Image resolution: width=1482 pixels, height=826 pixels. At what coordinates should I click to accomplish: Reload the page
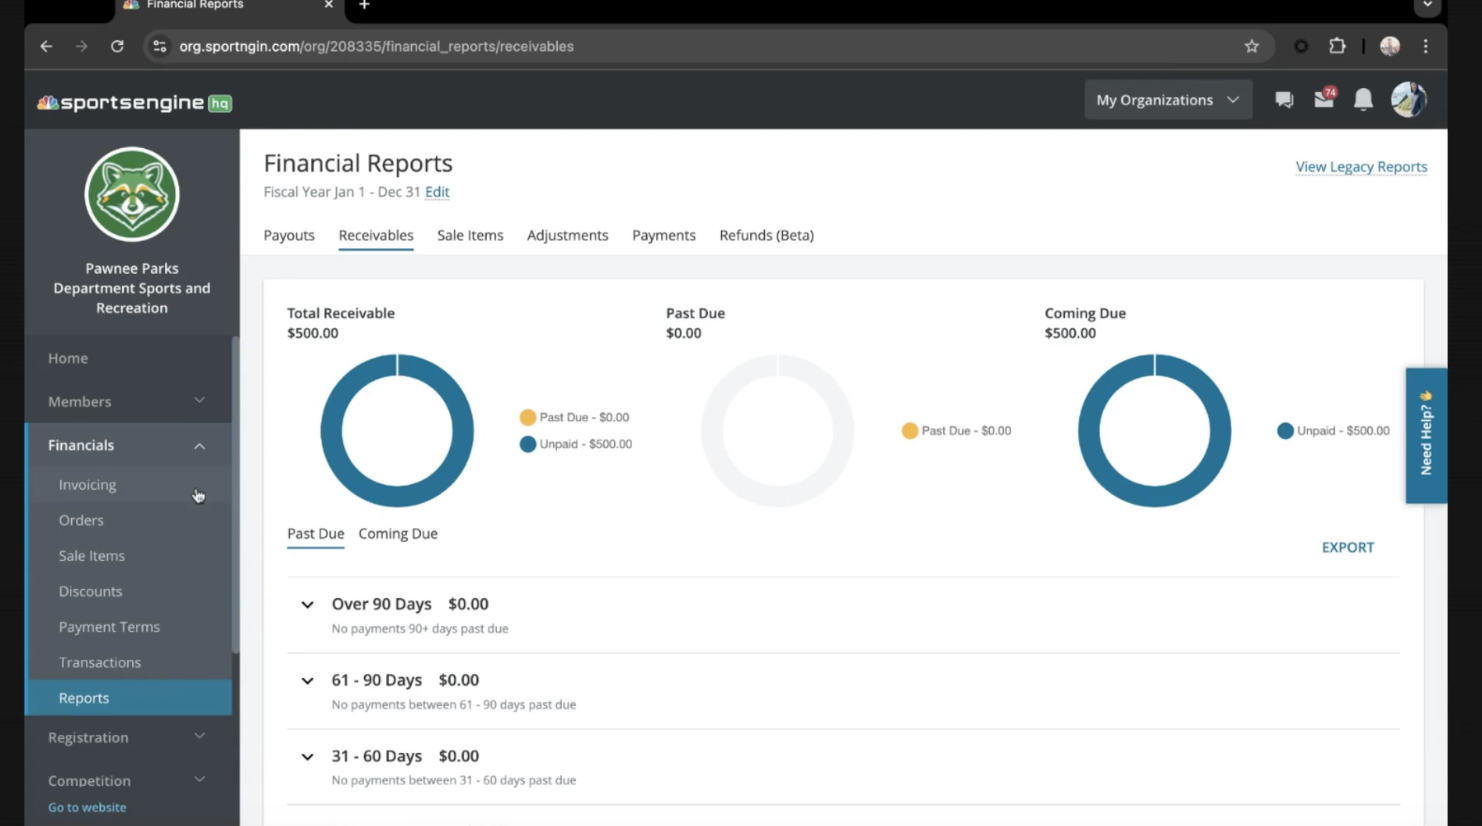pyautogui.click(x=117, y=46)
